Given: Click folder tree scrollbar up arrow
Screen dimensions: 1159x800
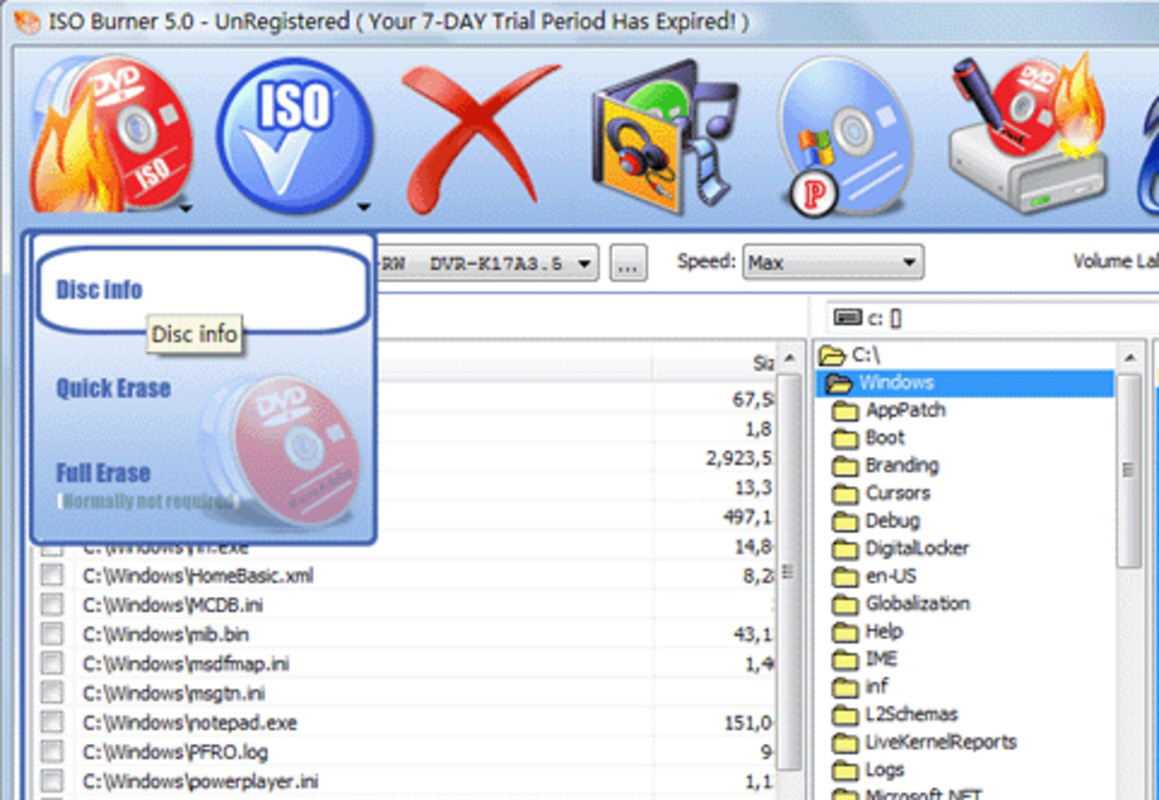Looking at the screenshot, I should 1129,359.
